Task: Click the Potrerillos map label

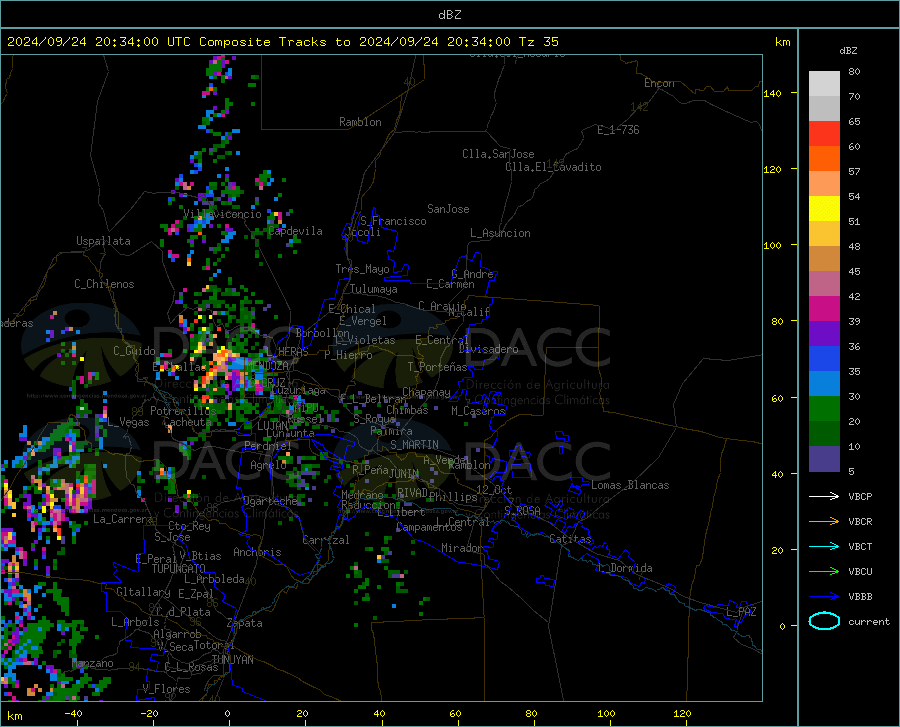Action: [x=183, y=411]
